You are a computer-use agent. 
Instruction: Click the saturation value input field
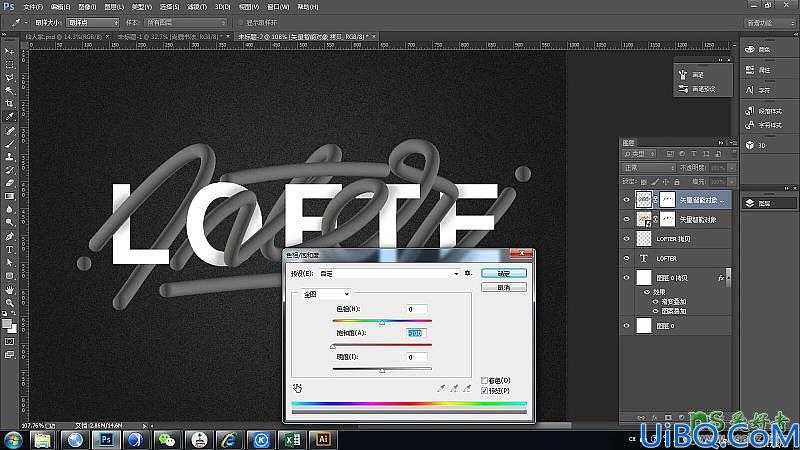417,333
